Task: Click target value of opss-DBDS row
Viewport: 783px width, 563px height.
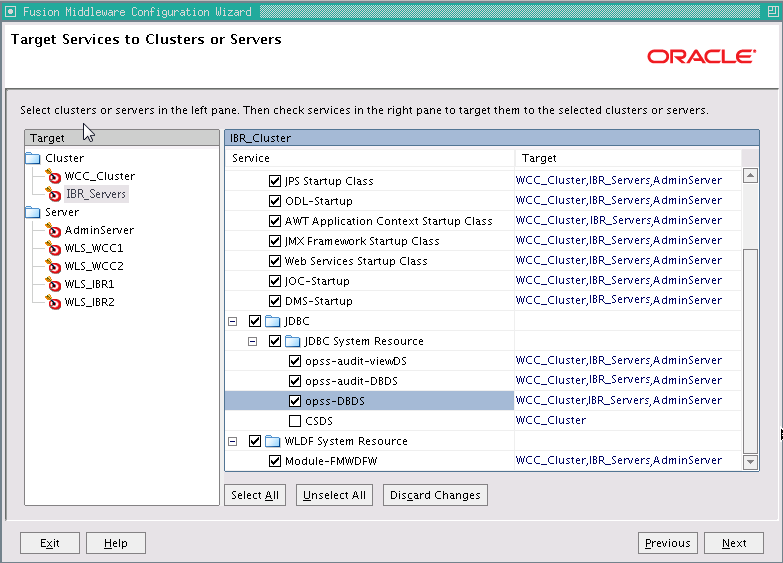Action: pos(619,401)
